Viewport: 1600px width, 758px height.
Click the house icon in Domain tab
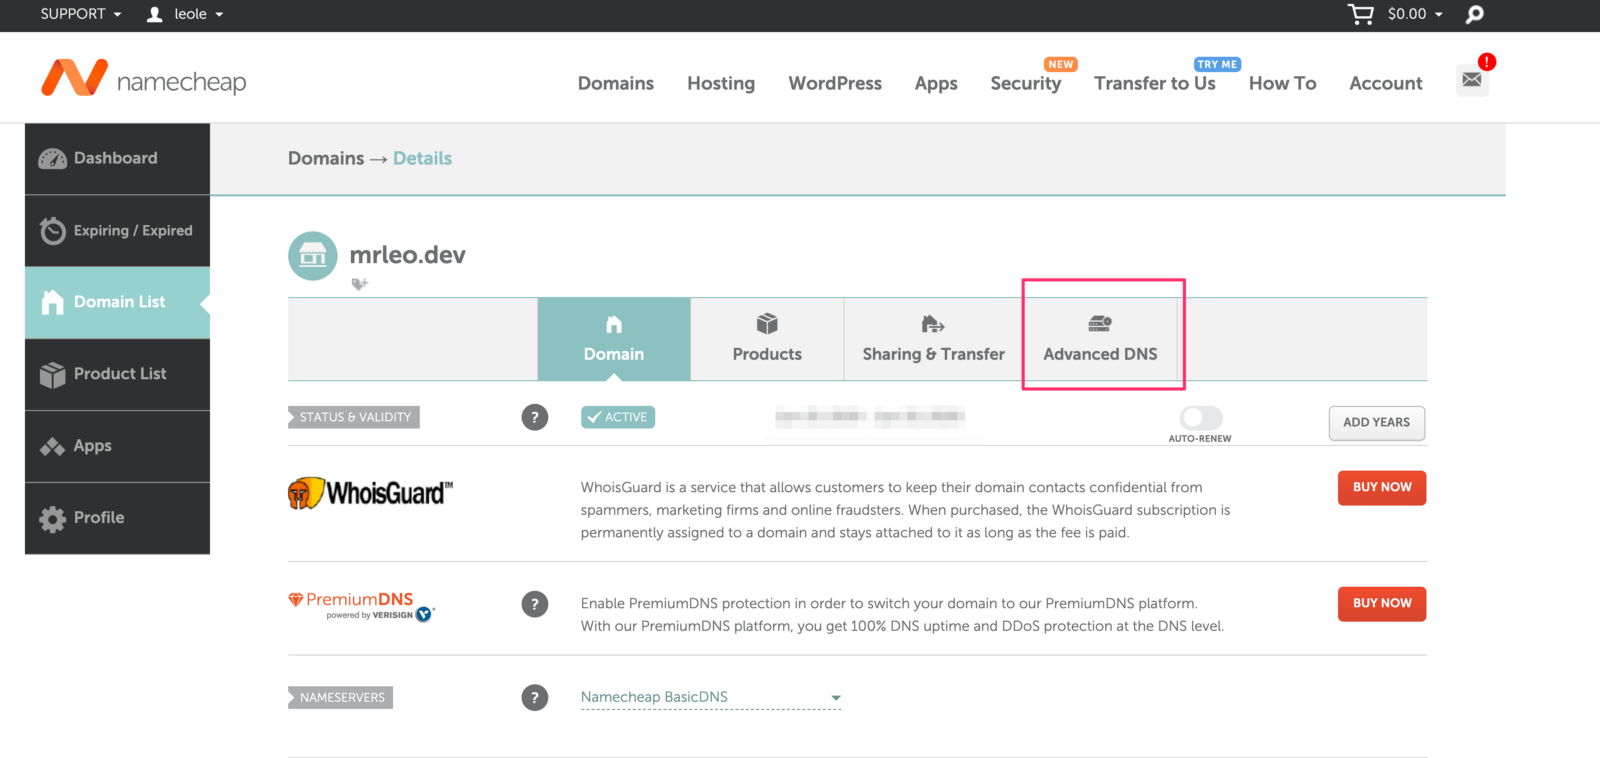(614, 324)
